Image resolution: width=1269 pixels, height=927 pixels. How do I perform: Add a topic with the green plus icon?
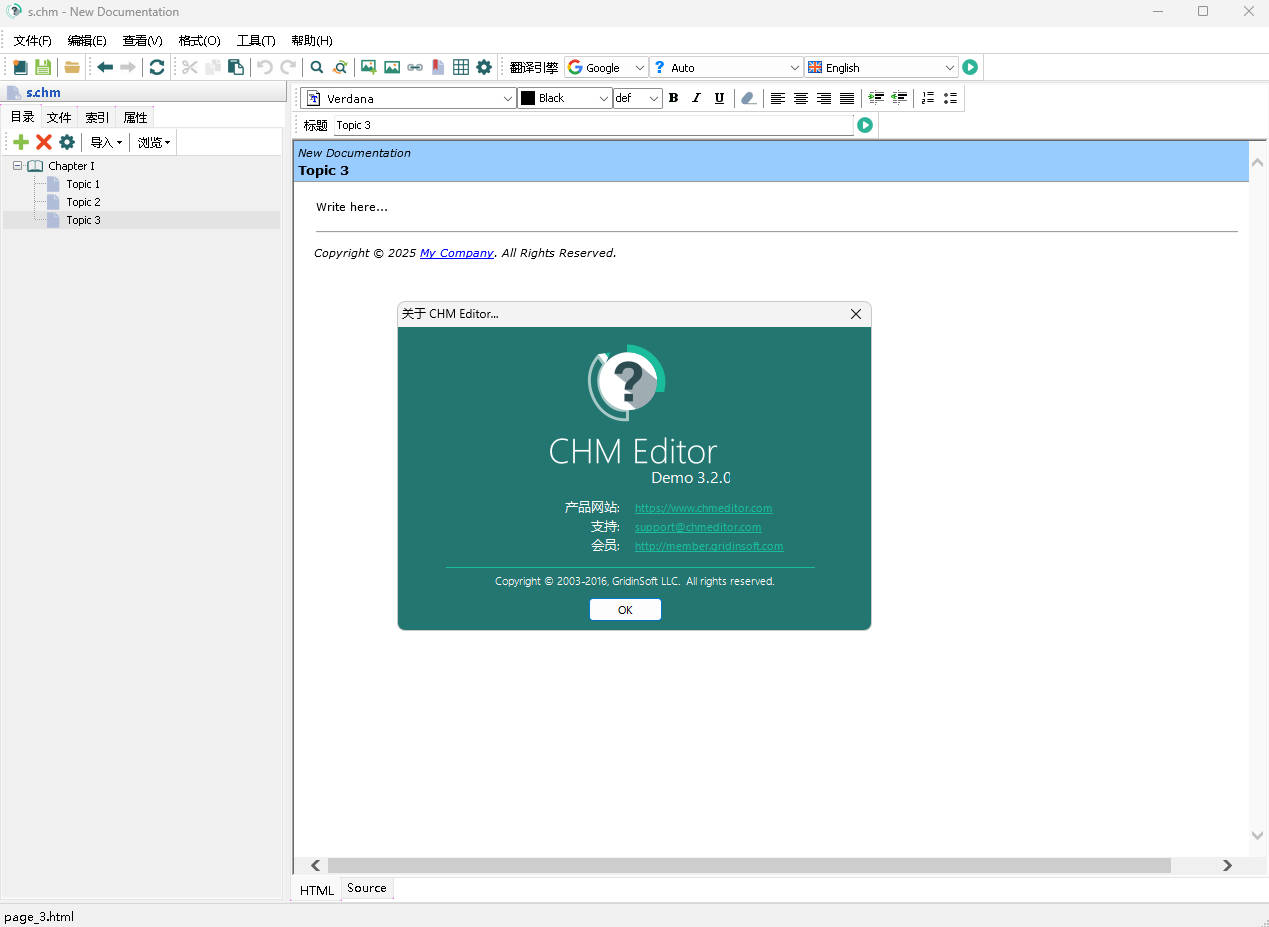[x=21, y=142]
